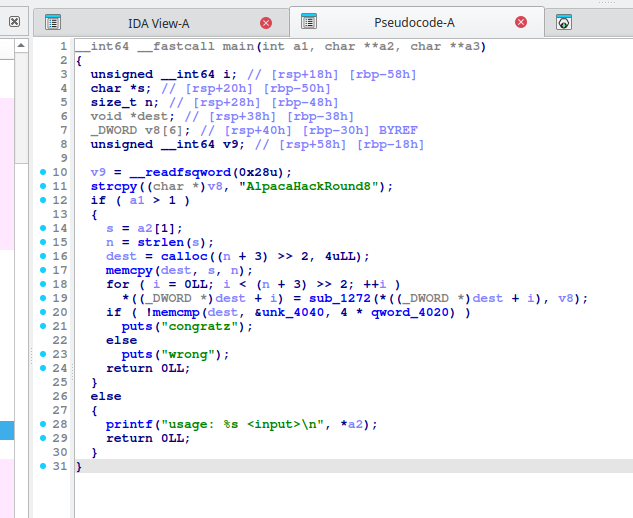The height and width of the screenshot is (518, 633).
Task: Toggle breakpoint dot on line 10
Action: (x=41, y=173)
